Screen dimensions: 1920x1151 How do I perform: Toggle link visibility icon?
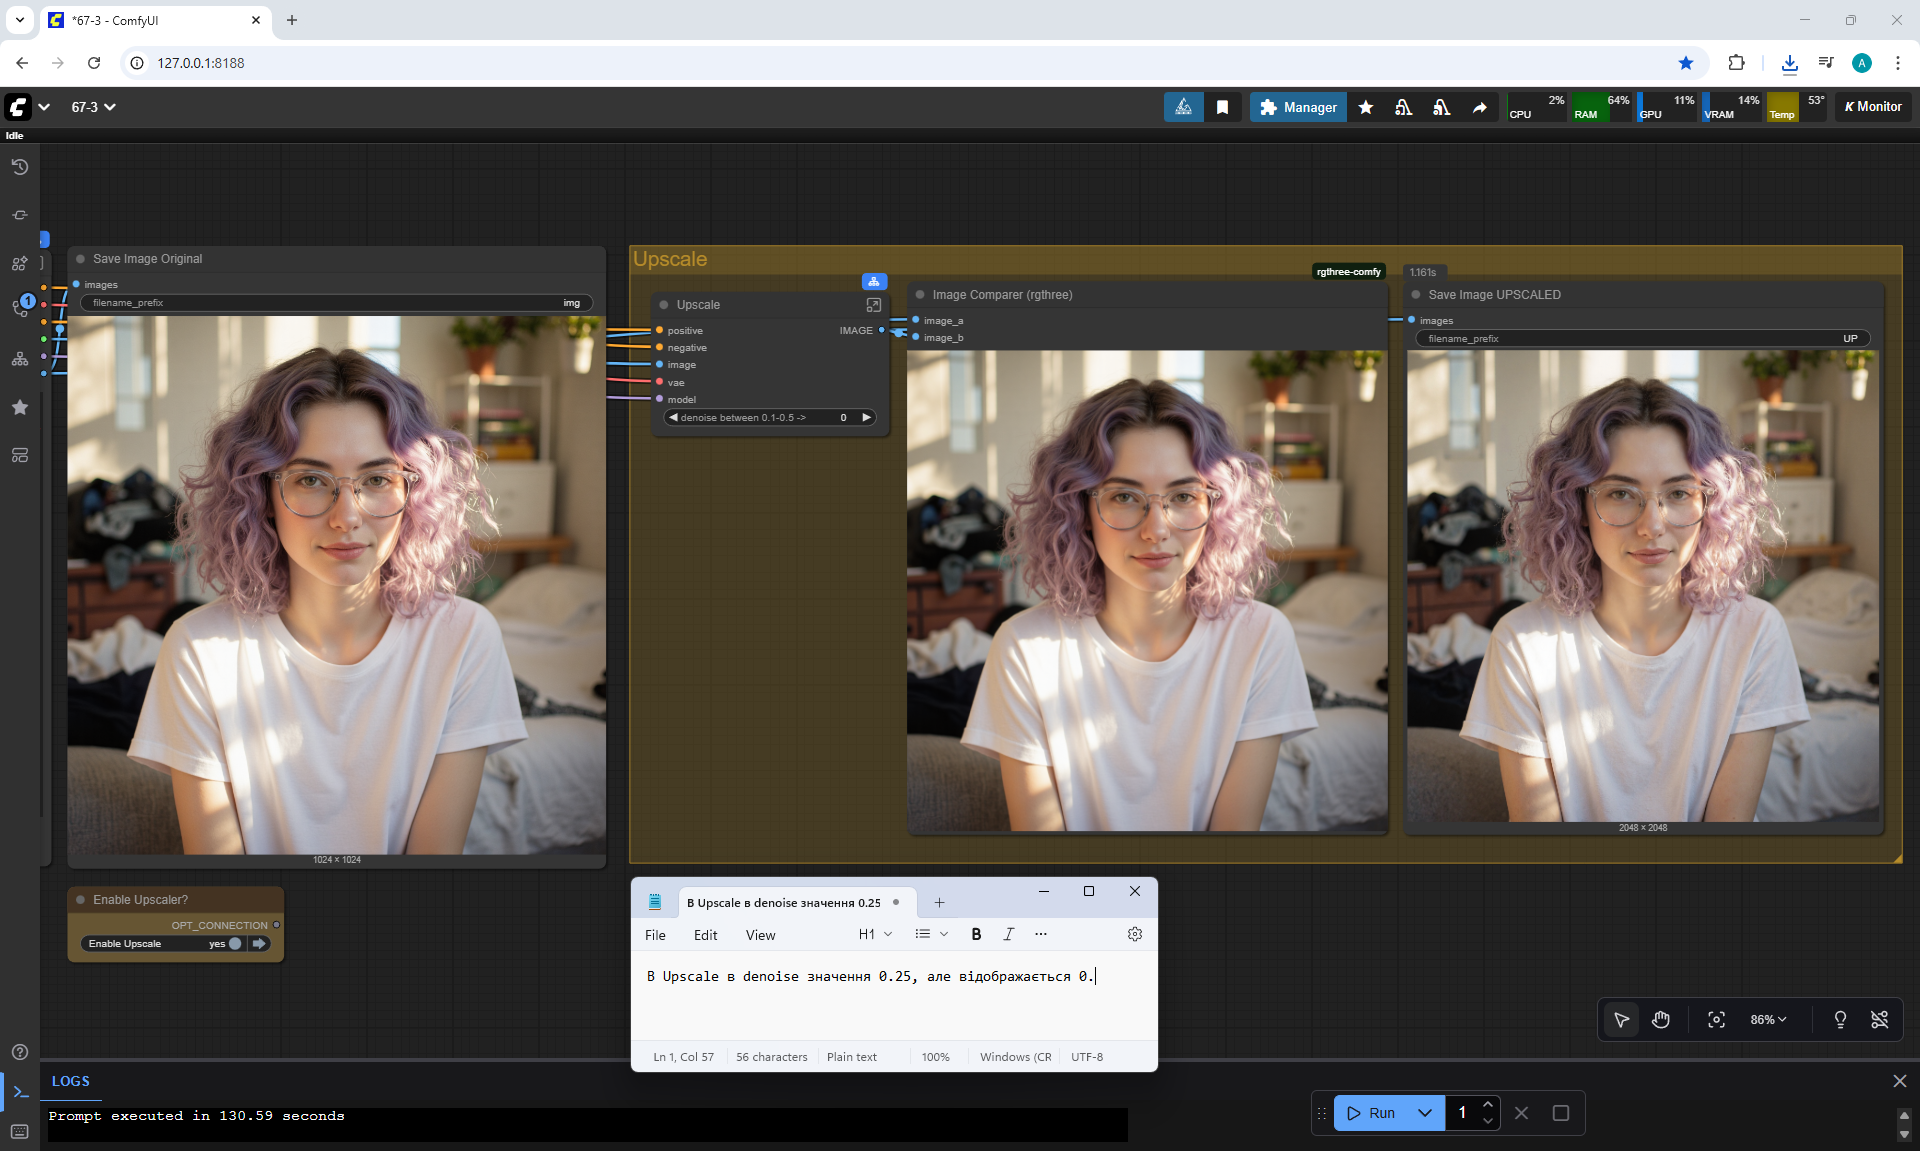click(1879, 1019)
